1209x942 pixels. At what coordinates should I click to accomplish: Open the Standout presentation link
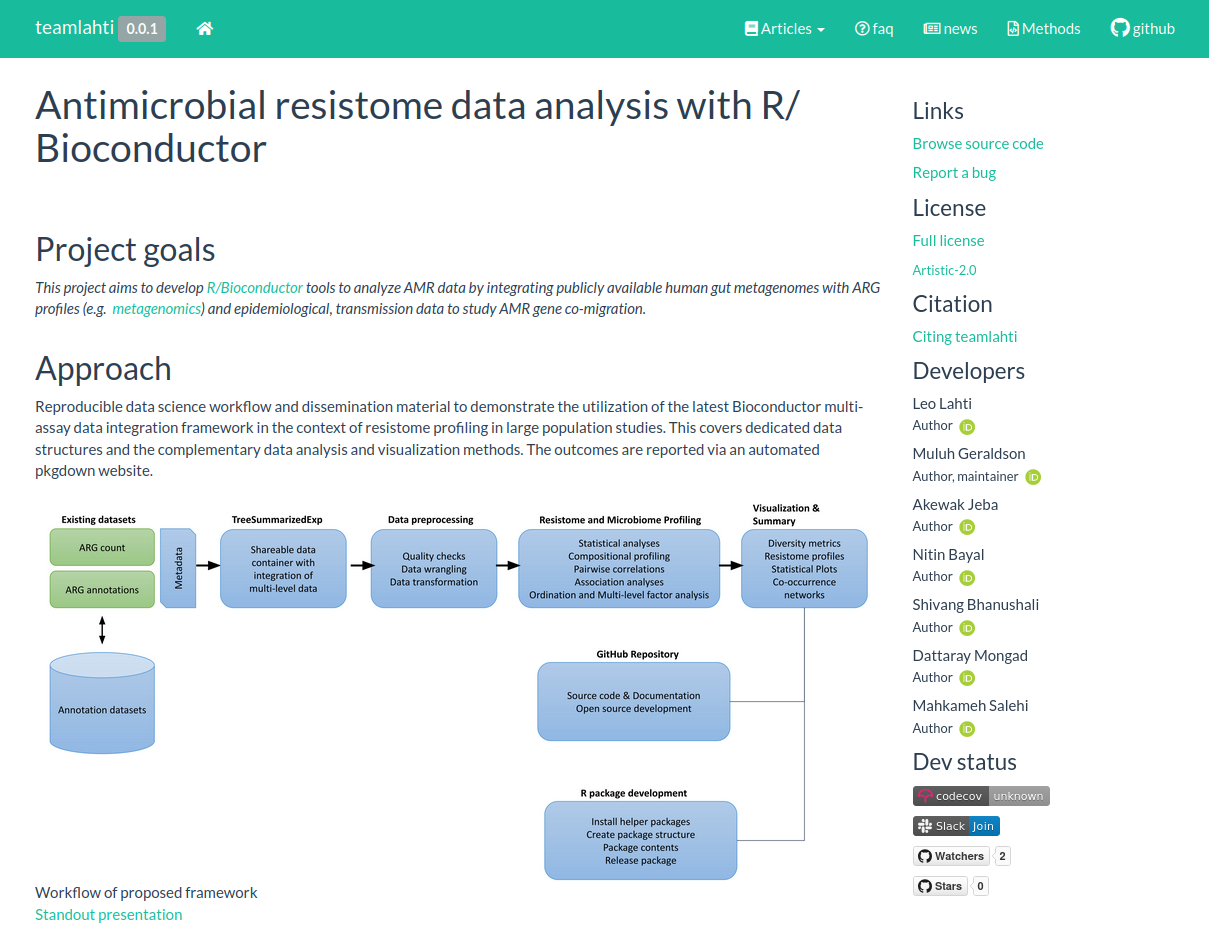click(x=109, y=915)
